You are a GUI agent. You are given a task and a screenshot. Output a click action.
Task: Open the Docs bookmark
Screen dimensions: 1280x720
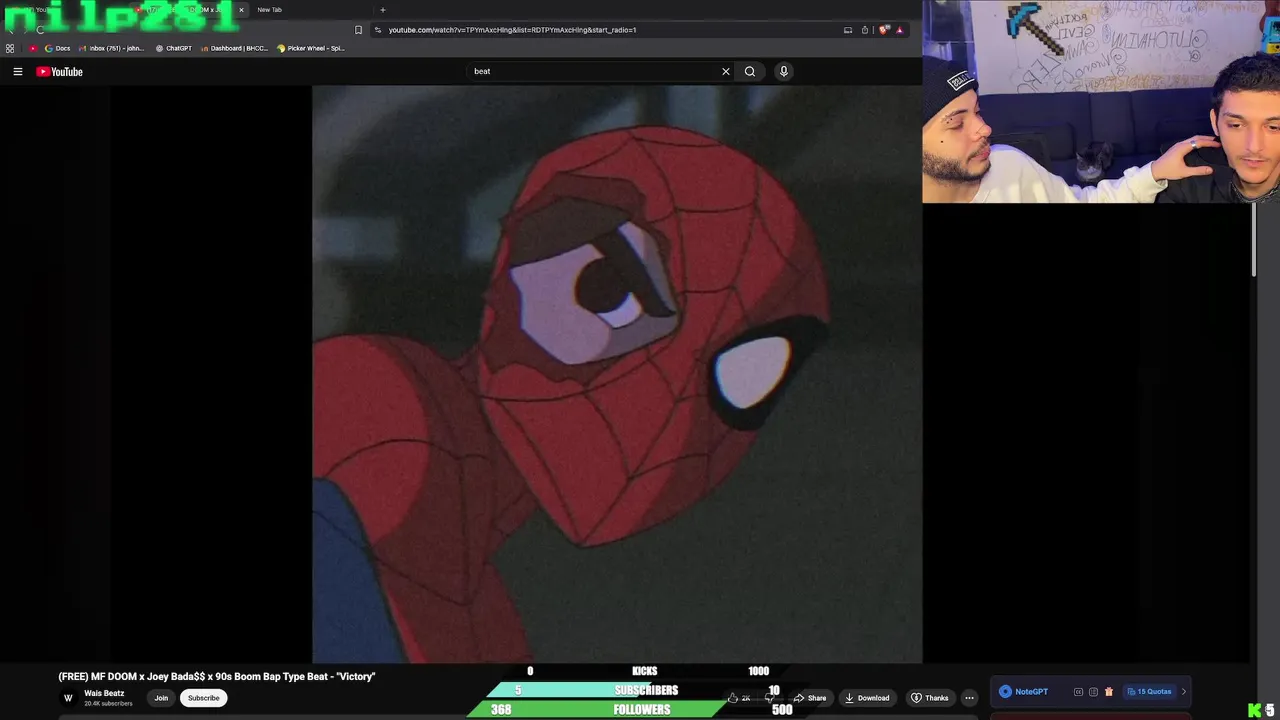57,48
